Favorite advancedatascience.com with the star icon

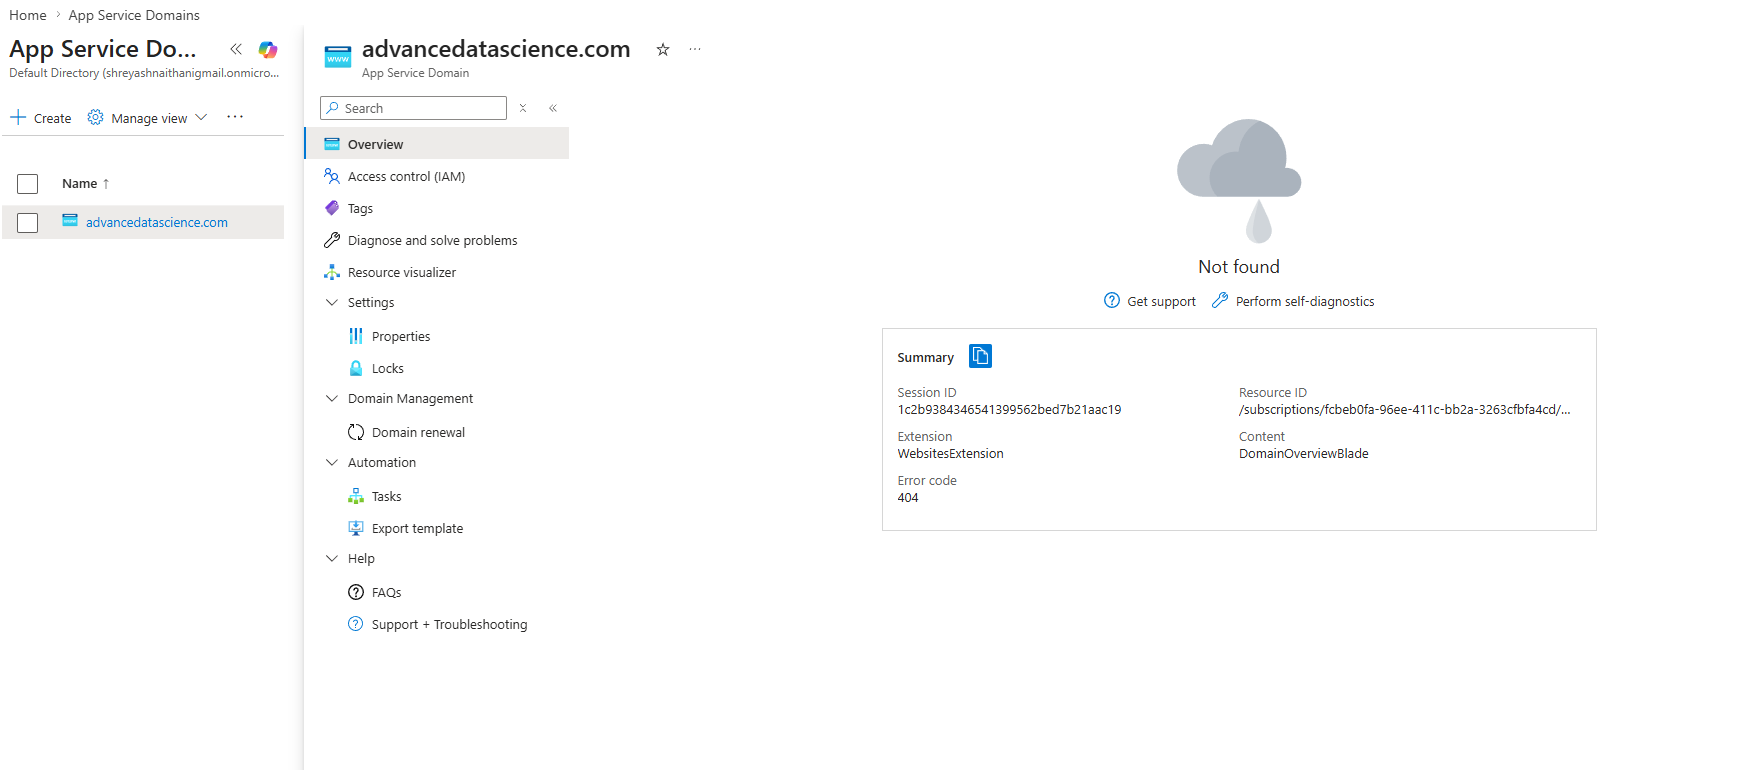663,49
